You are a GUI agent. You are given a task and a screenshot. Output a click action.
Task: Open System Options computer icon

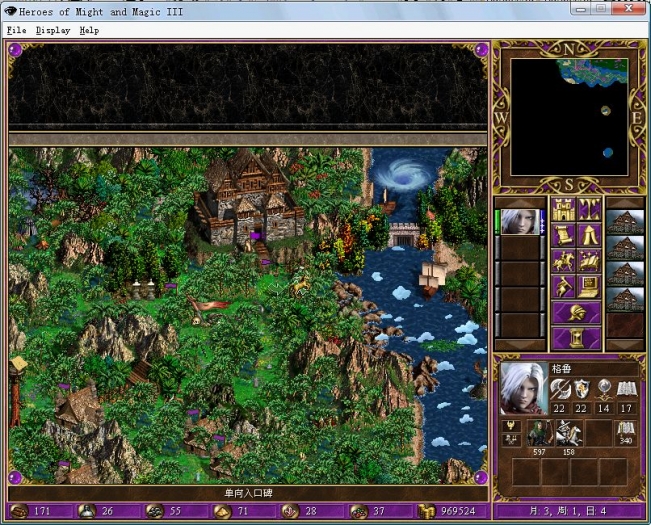[589, 287]
